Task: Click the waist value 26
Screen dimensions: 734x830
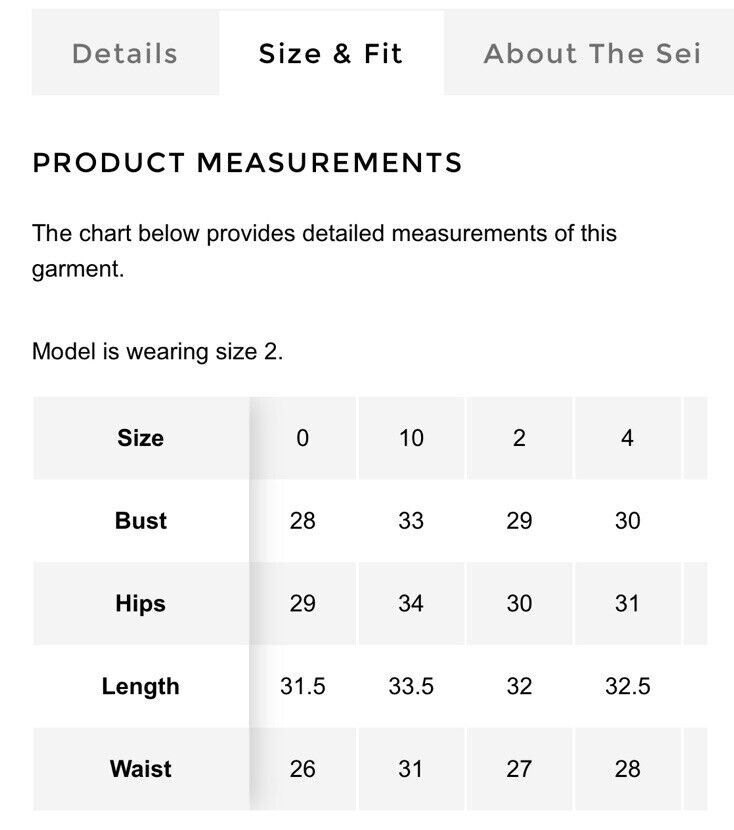Action: (303, 769)
